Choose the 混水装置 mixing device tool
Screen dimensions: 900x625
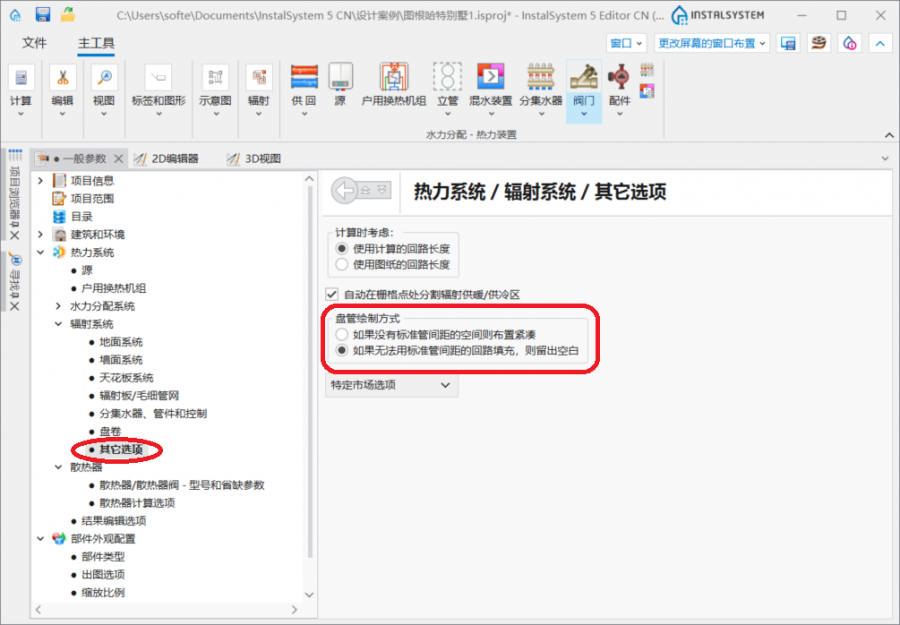(488, 78)
